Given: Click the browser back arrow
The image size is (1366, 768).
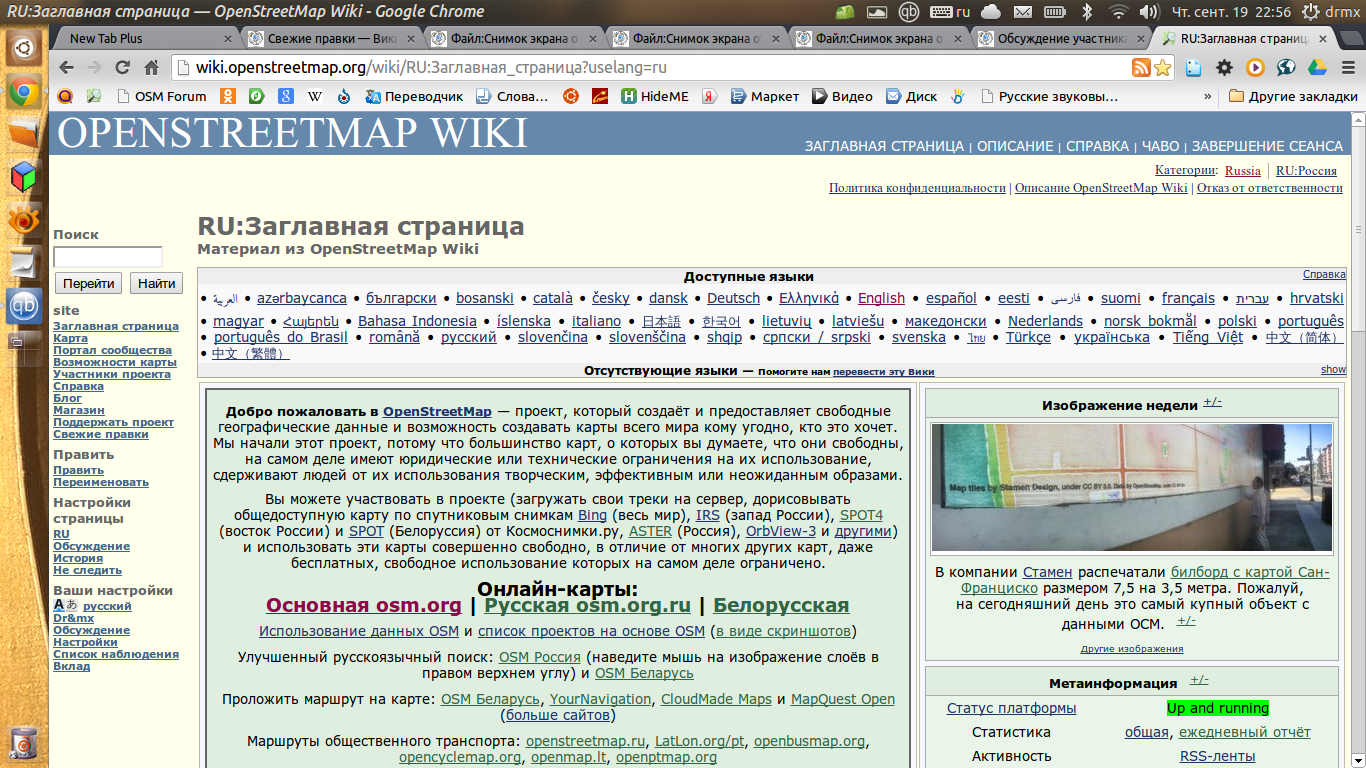Looking at the screenshot, I should (x=66, y=68).
